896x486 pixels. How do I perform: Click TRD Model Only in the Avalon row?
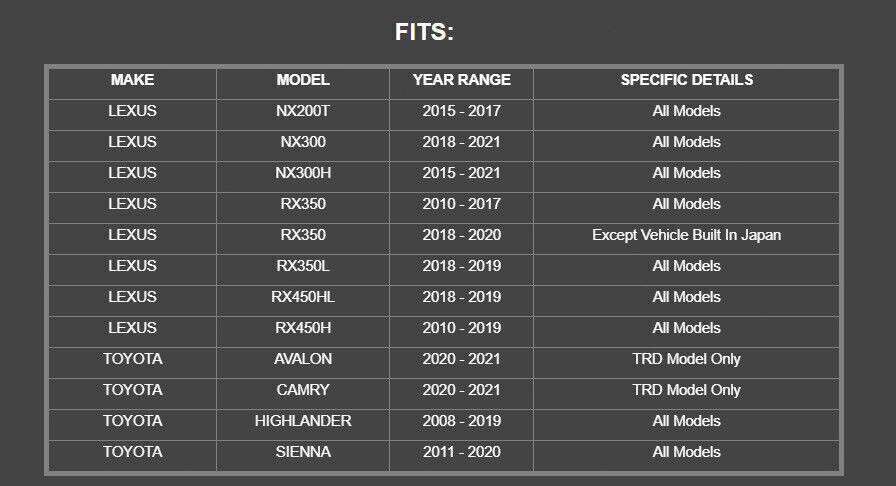(686, 359)
